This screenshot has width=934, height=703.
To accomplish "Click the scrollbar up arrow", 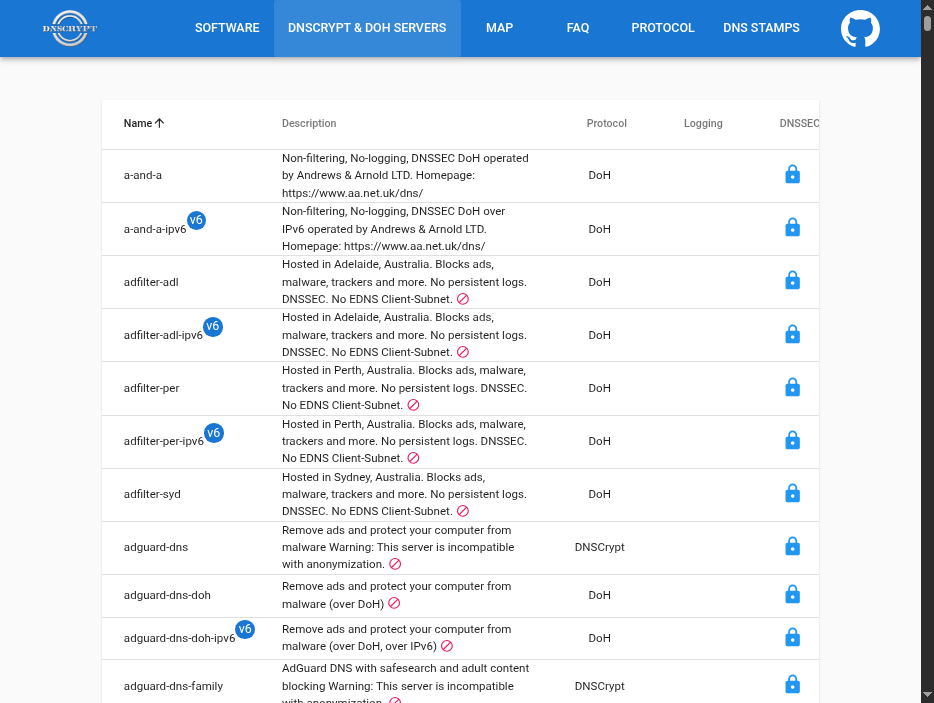I will tap(927, 6).
